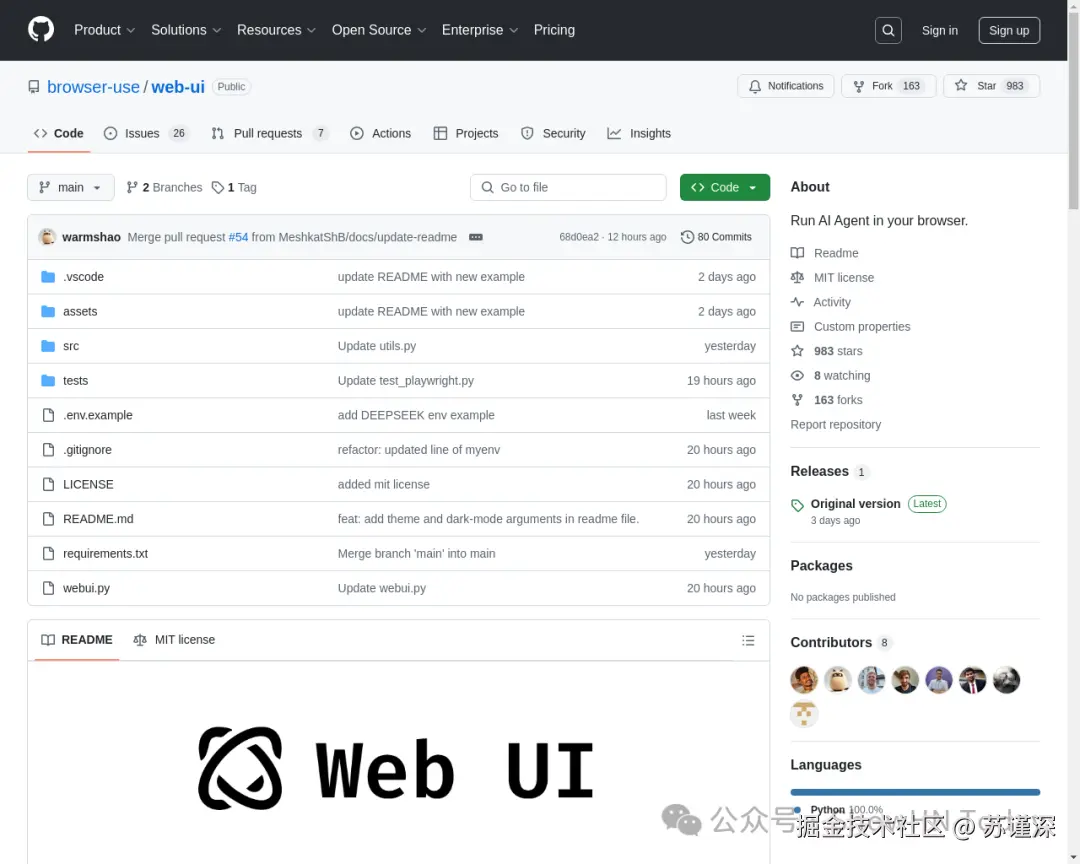Switch to the Code tab

coord(59,134)
